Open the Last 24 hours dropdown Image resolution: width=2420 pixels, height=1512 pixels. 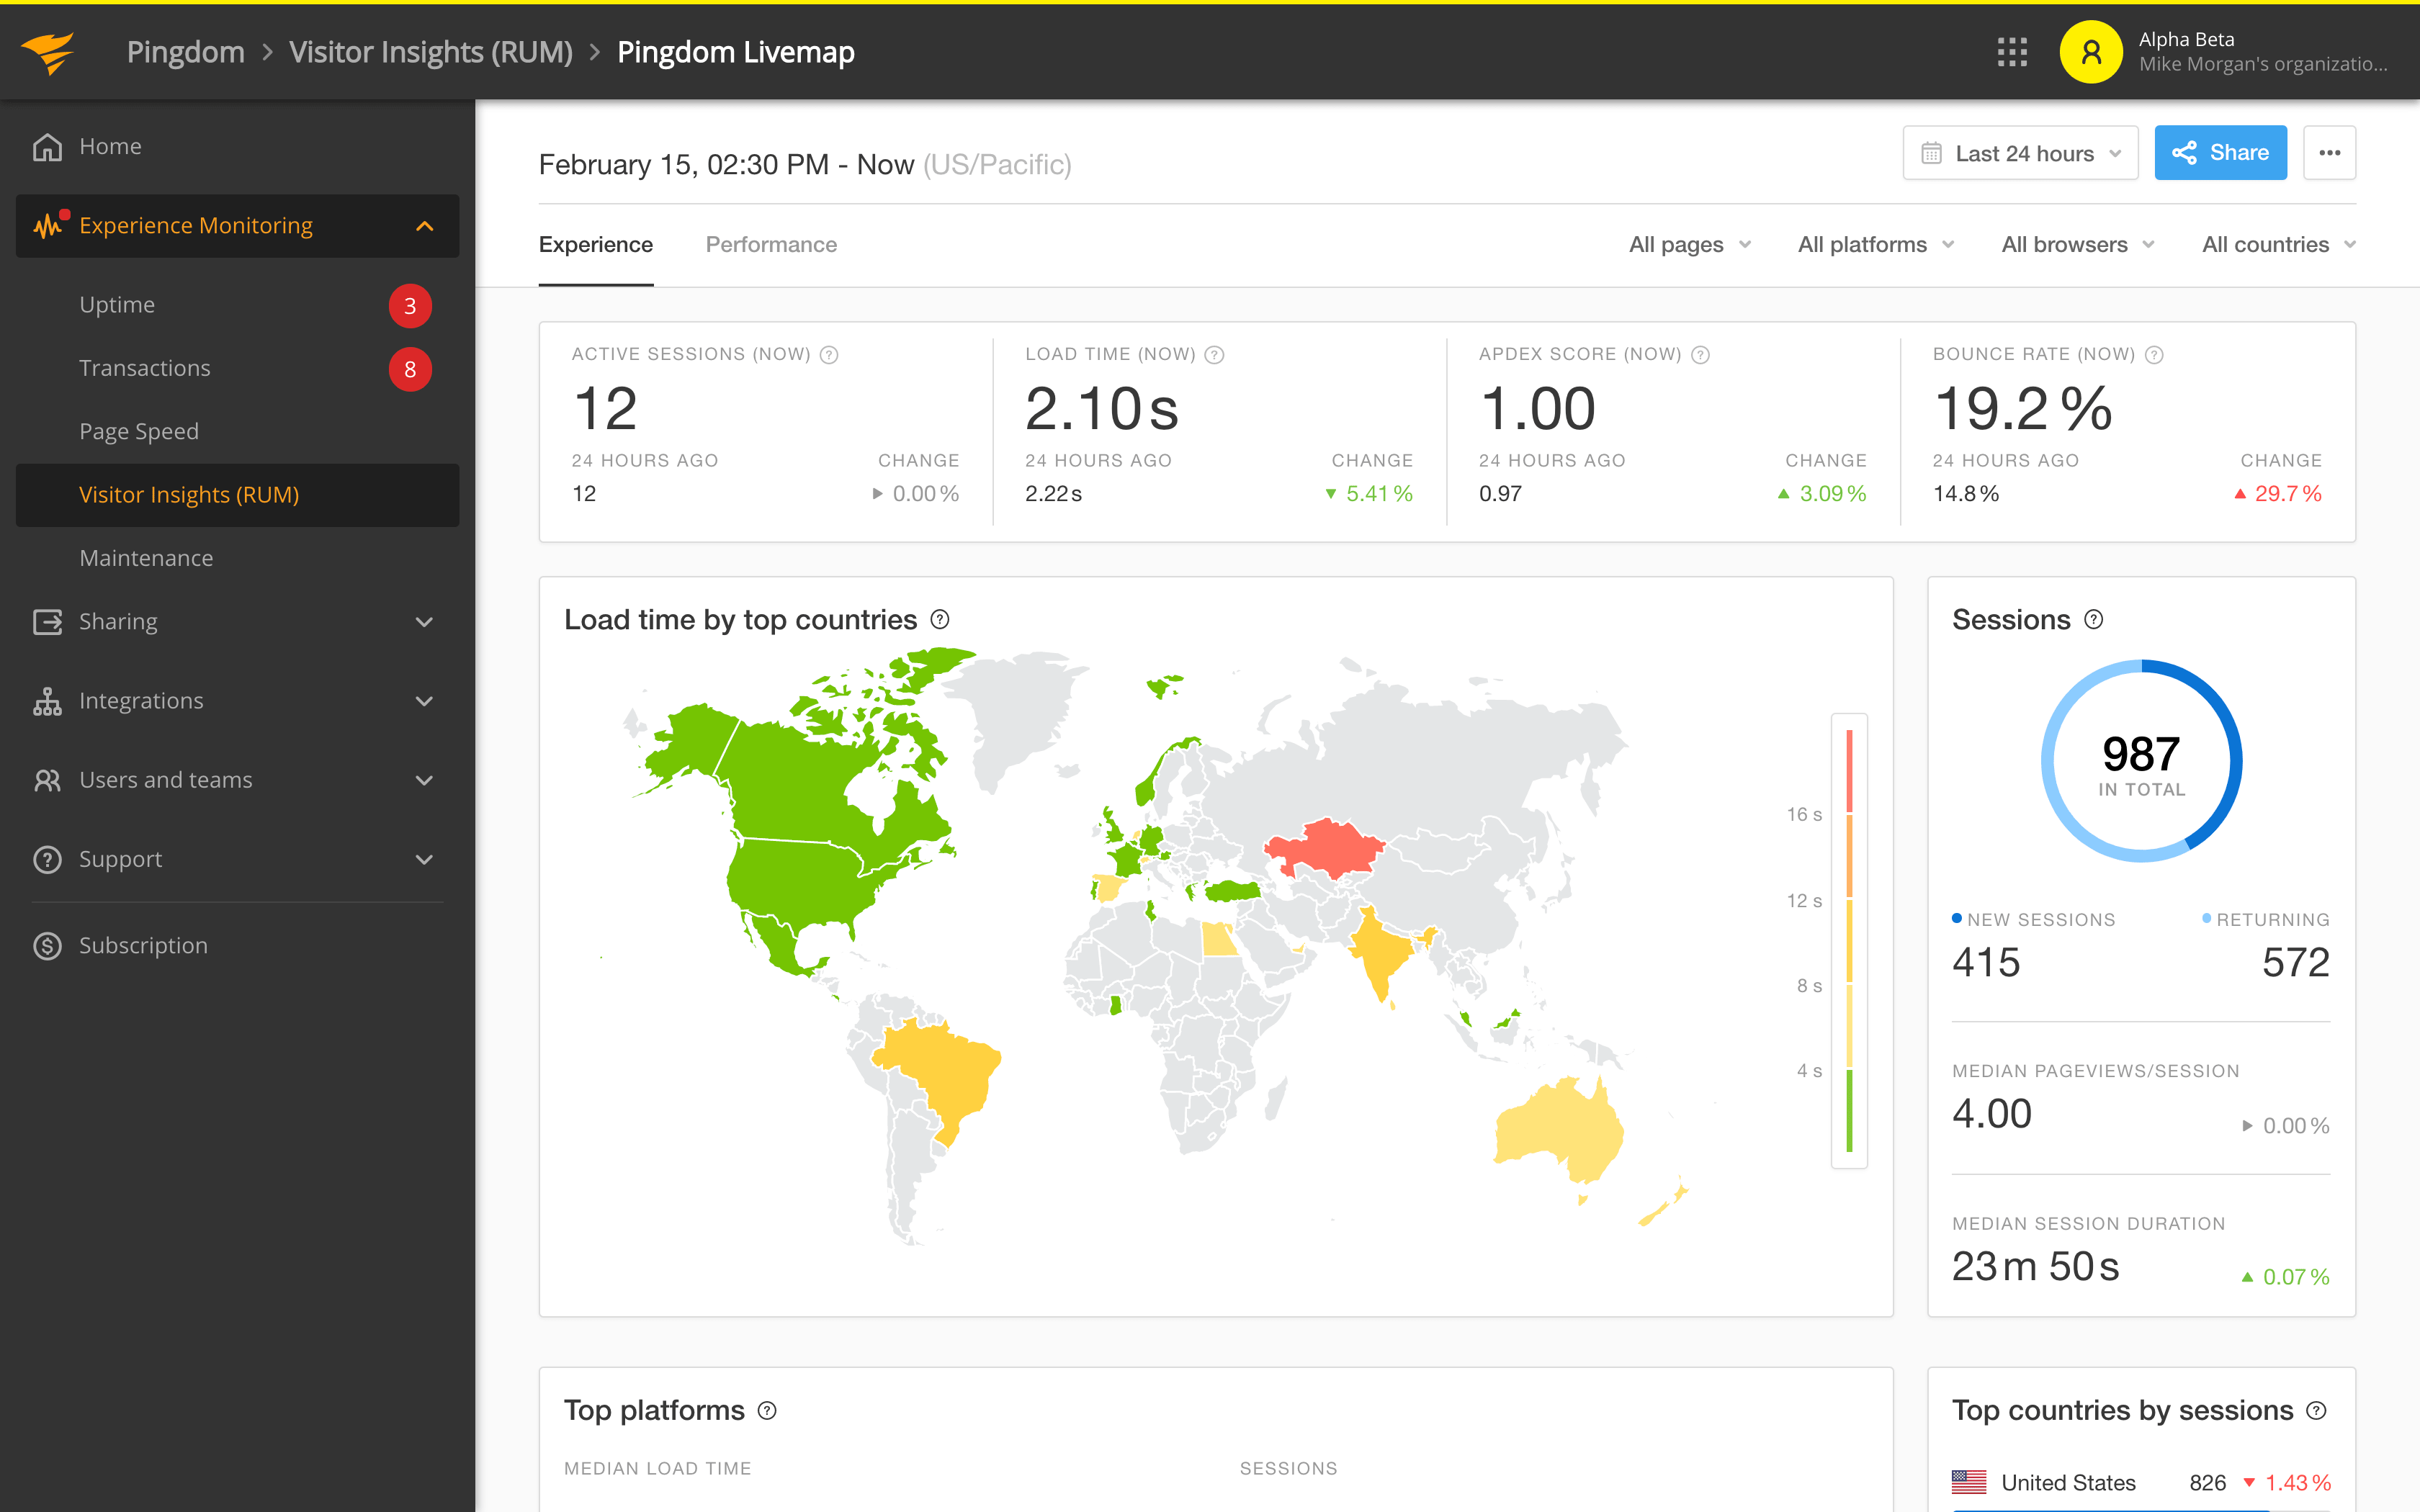(2020, 153)
